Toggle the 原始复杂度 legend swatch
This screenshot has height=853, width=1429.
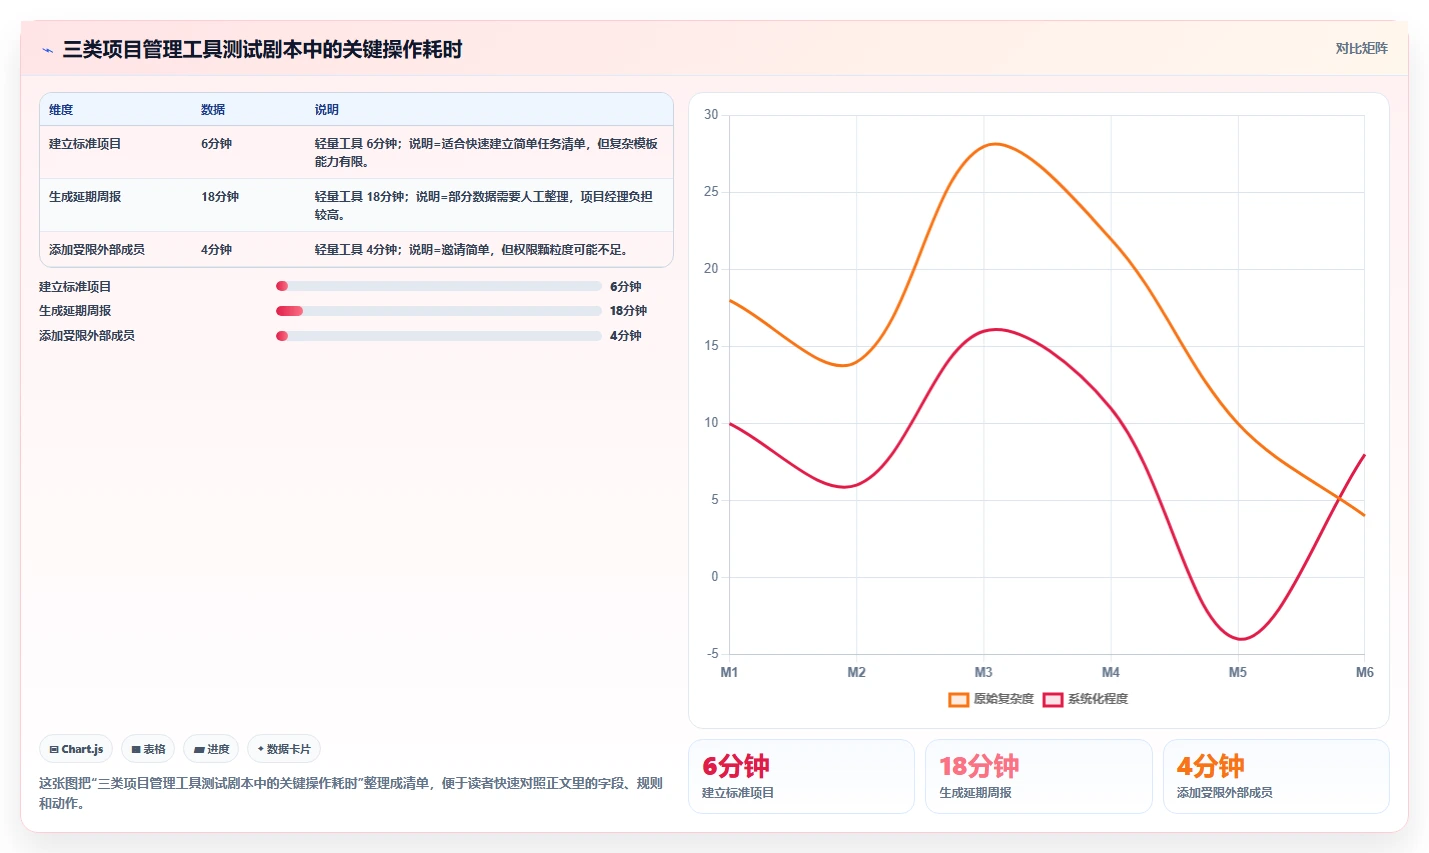(958, 699)
